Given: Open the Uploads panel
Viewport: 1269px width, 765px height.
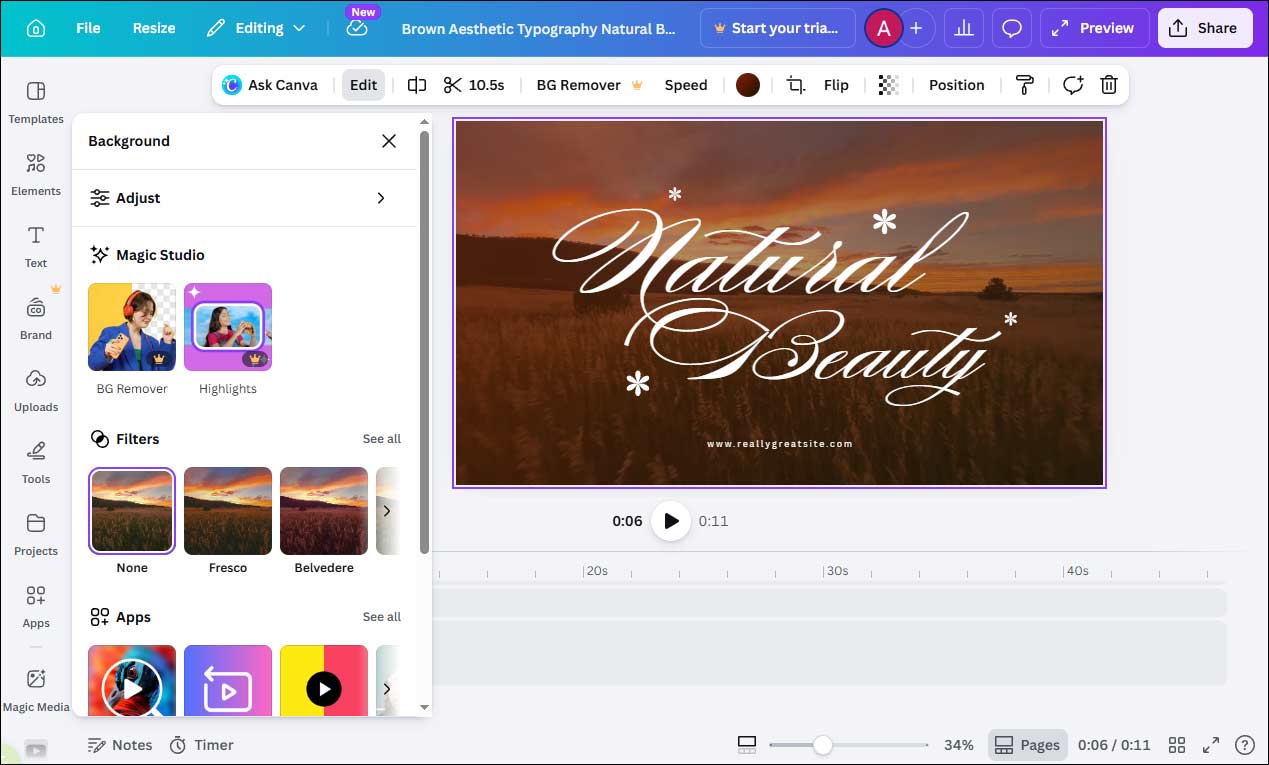Looking at the screenshot, I should (x=36, y=390).
